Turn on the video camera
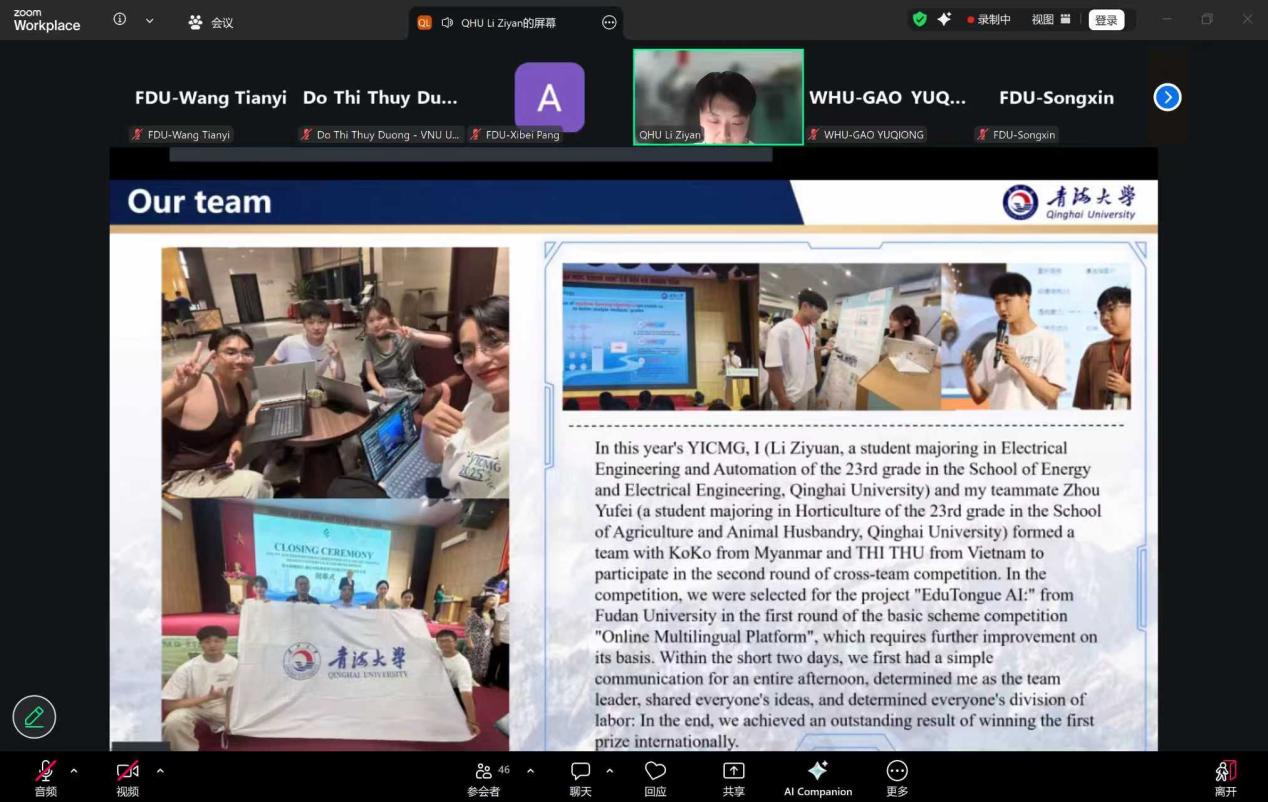The image size is (1268, 802). click(x=127, y=771)
